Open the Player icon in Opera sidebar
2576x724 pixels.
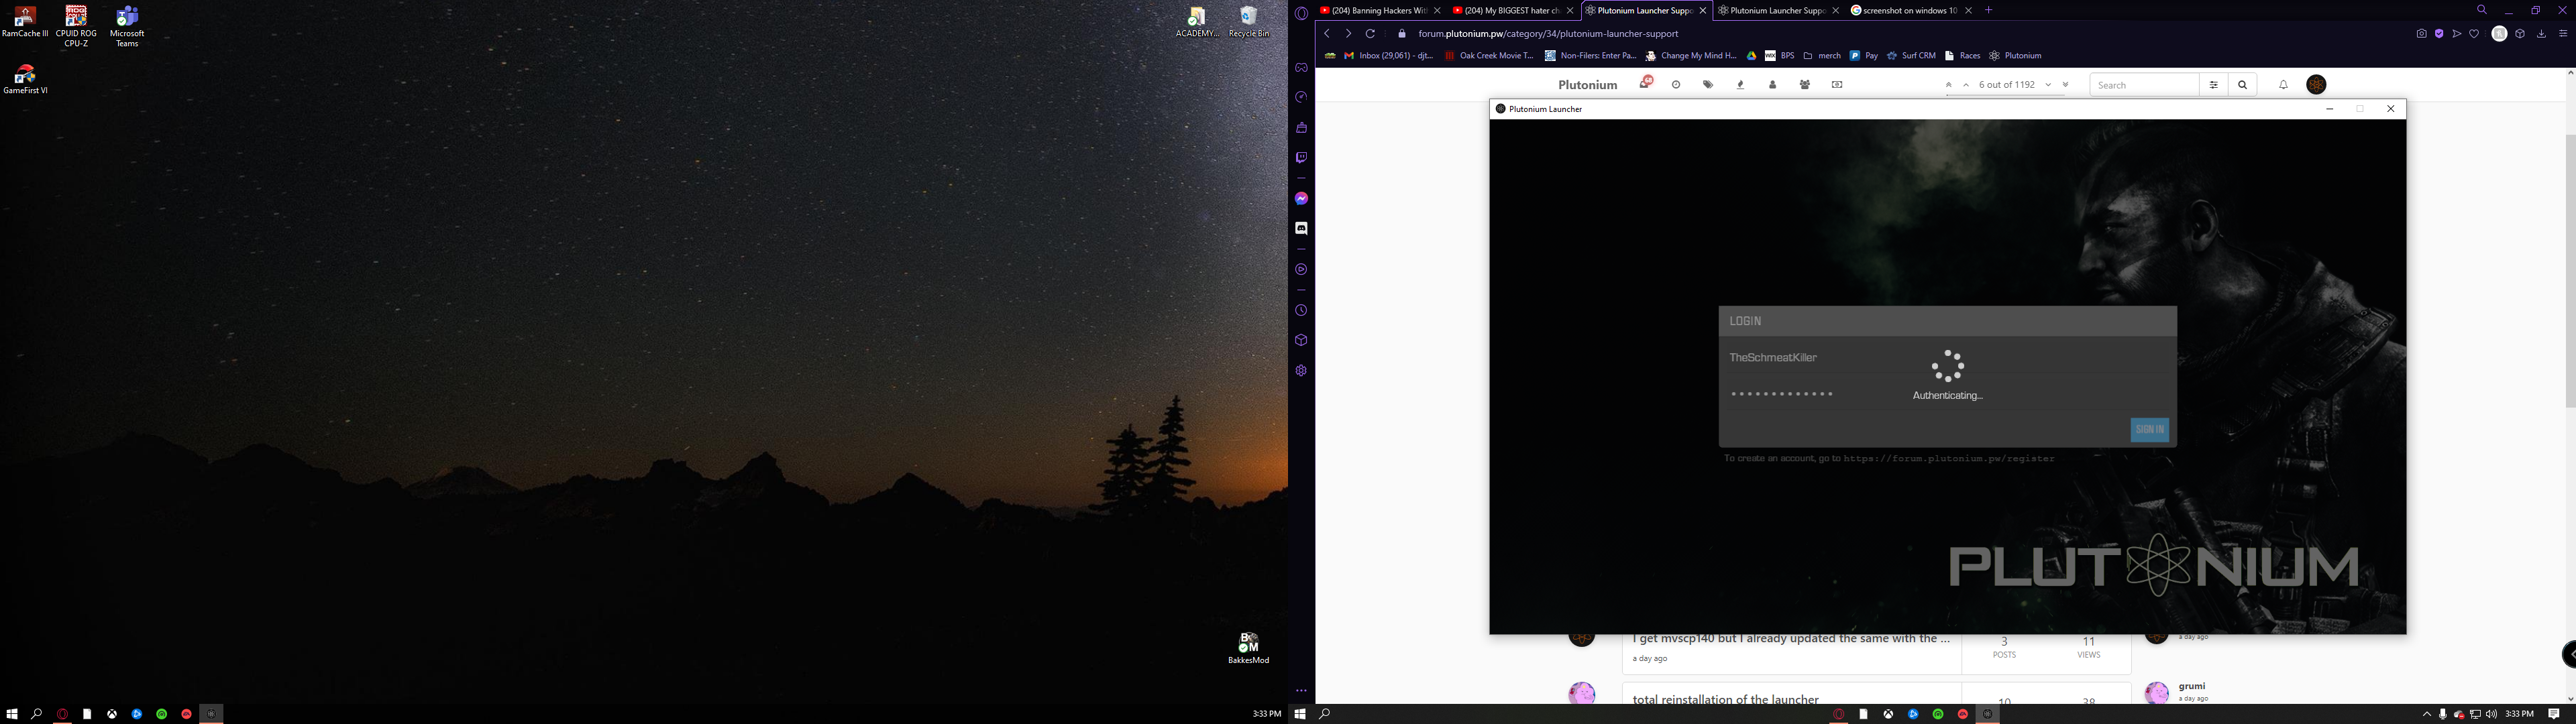1301,269
